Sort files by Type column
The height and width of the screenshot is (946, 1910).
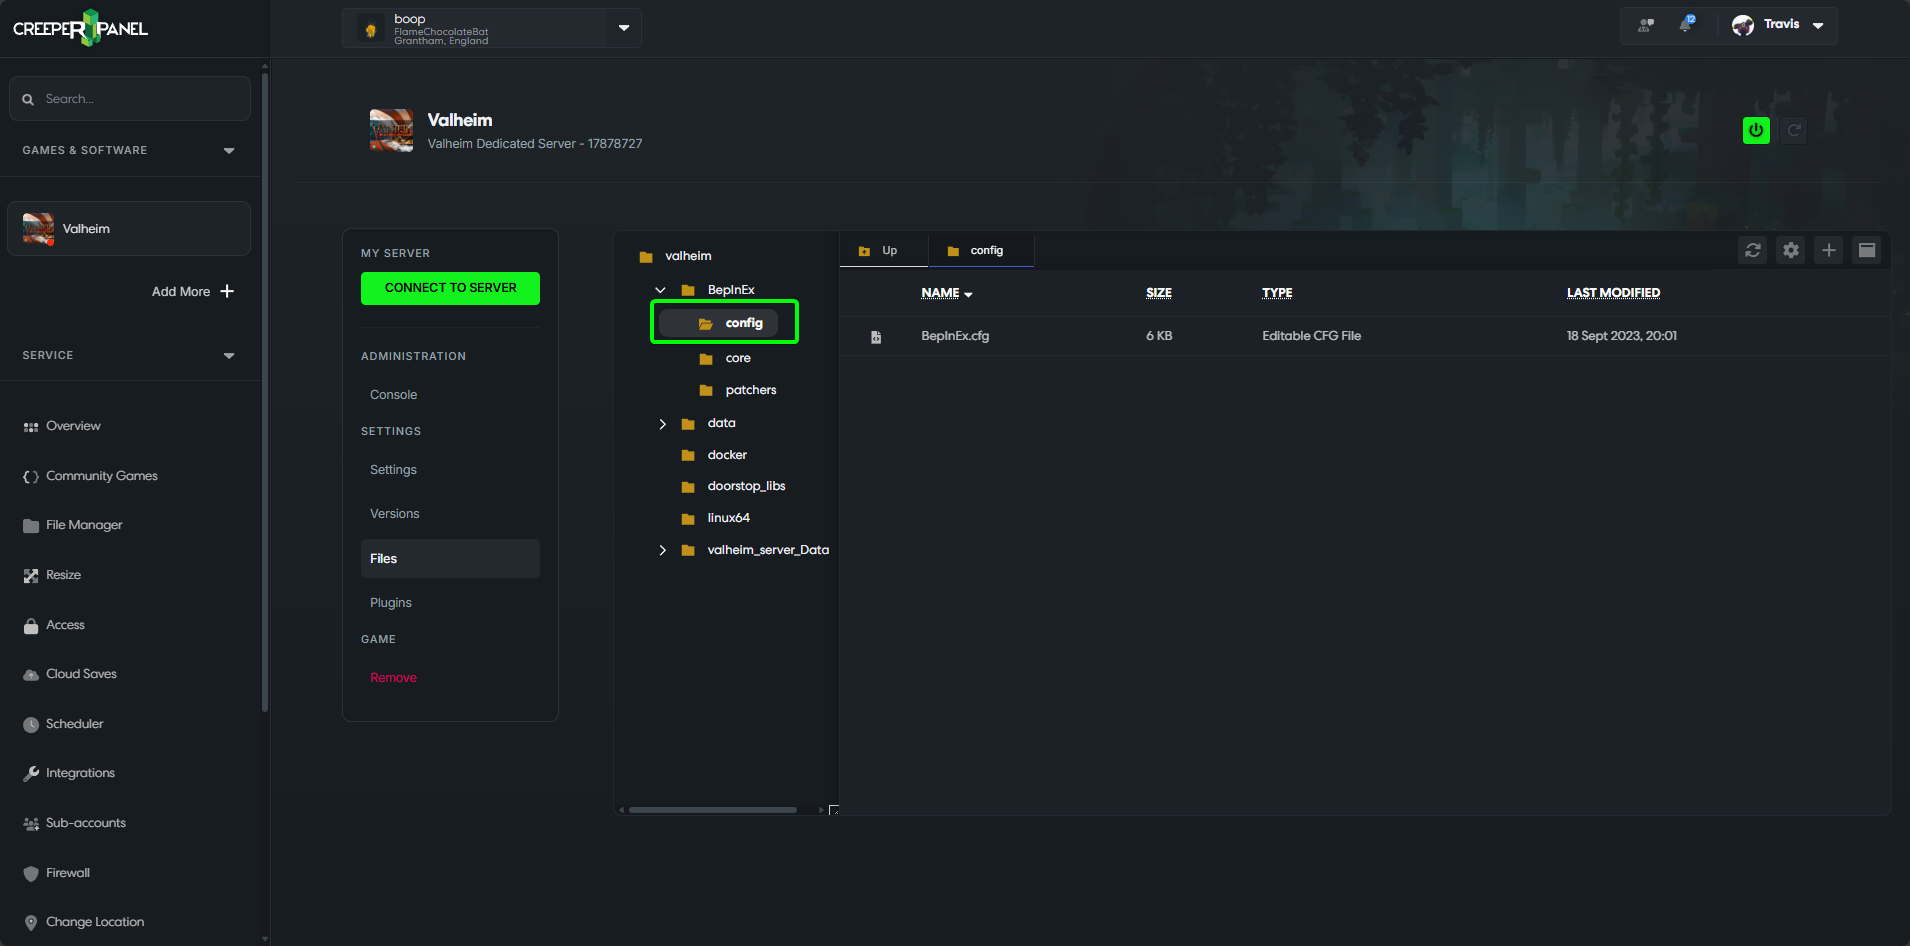tap(1277, 293)
